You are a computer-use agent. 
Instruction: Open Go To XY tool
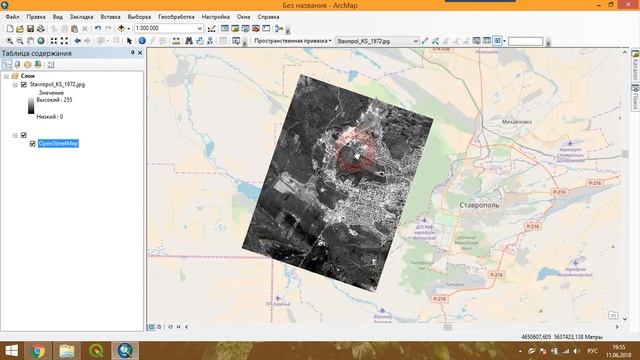click(210, 41)
